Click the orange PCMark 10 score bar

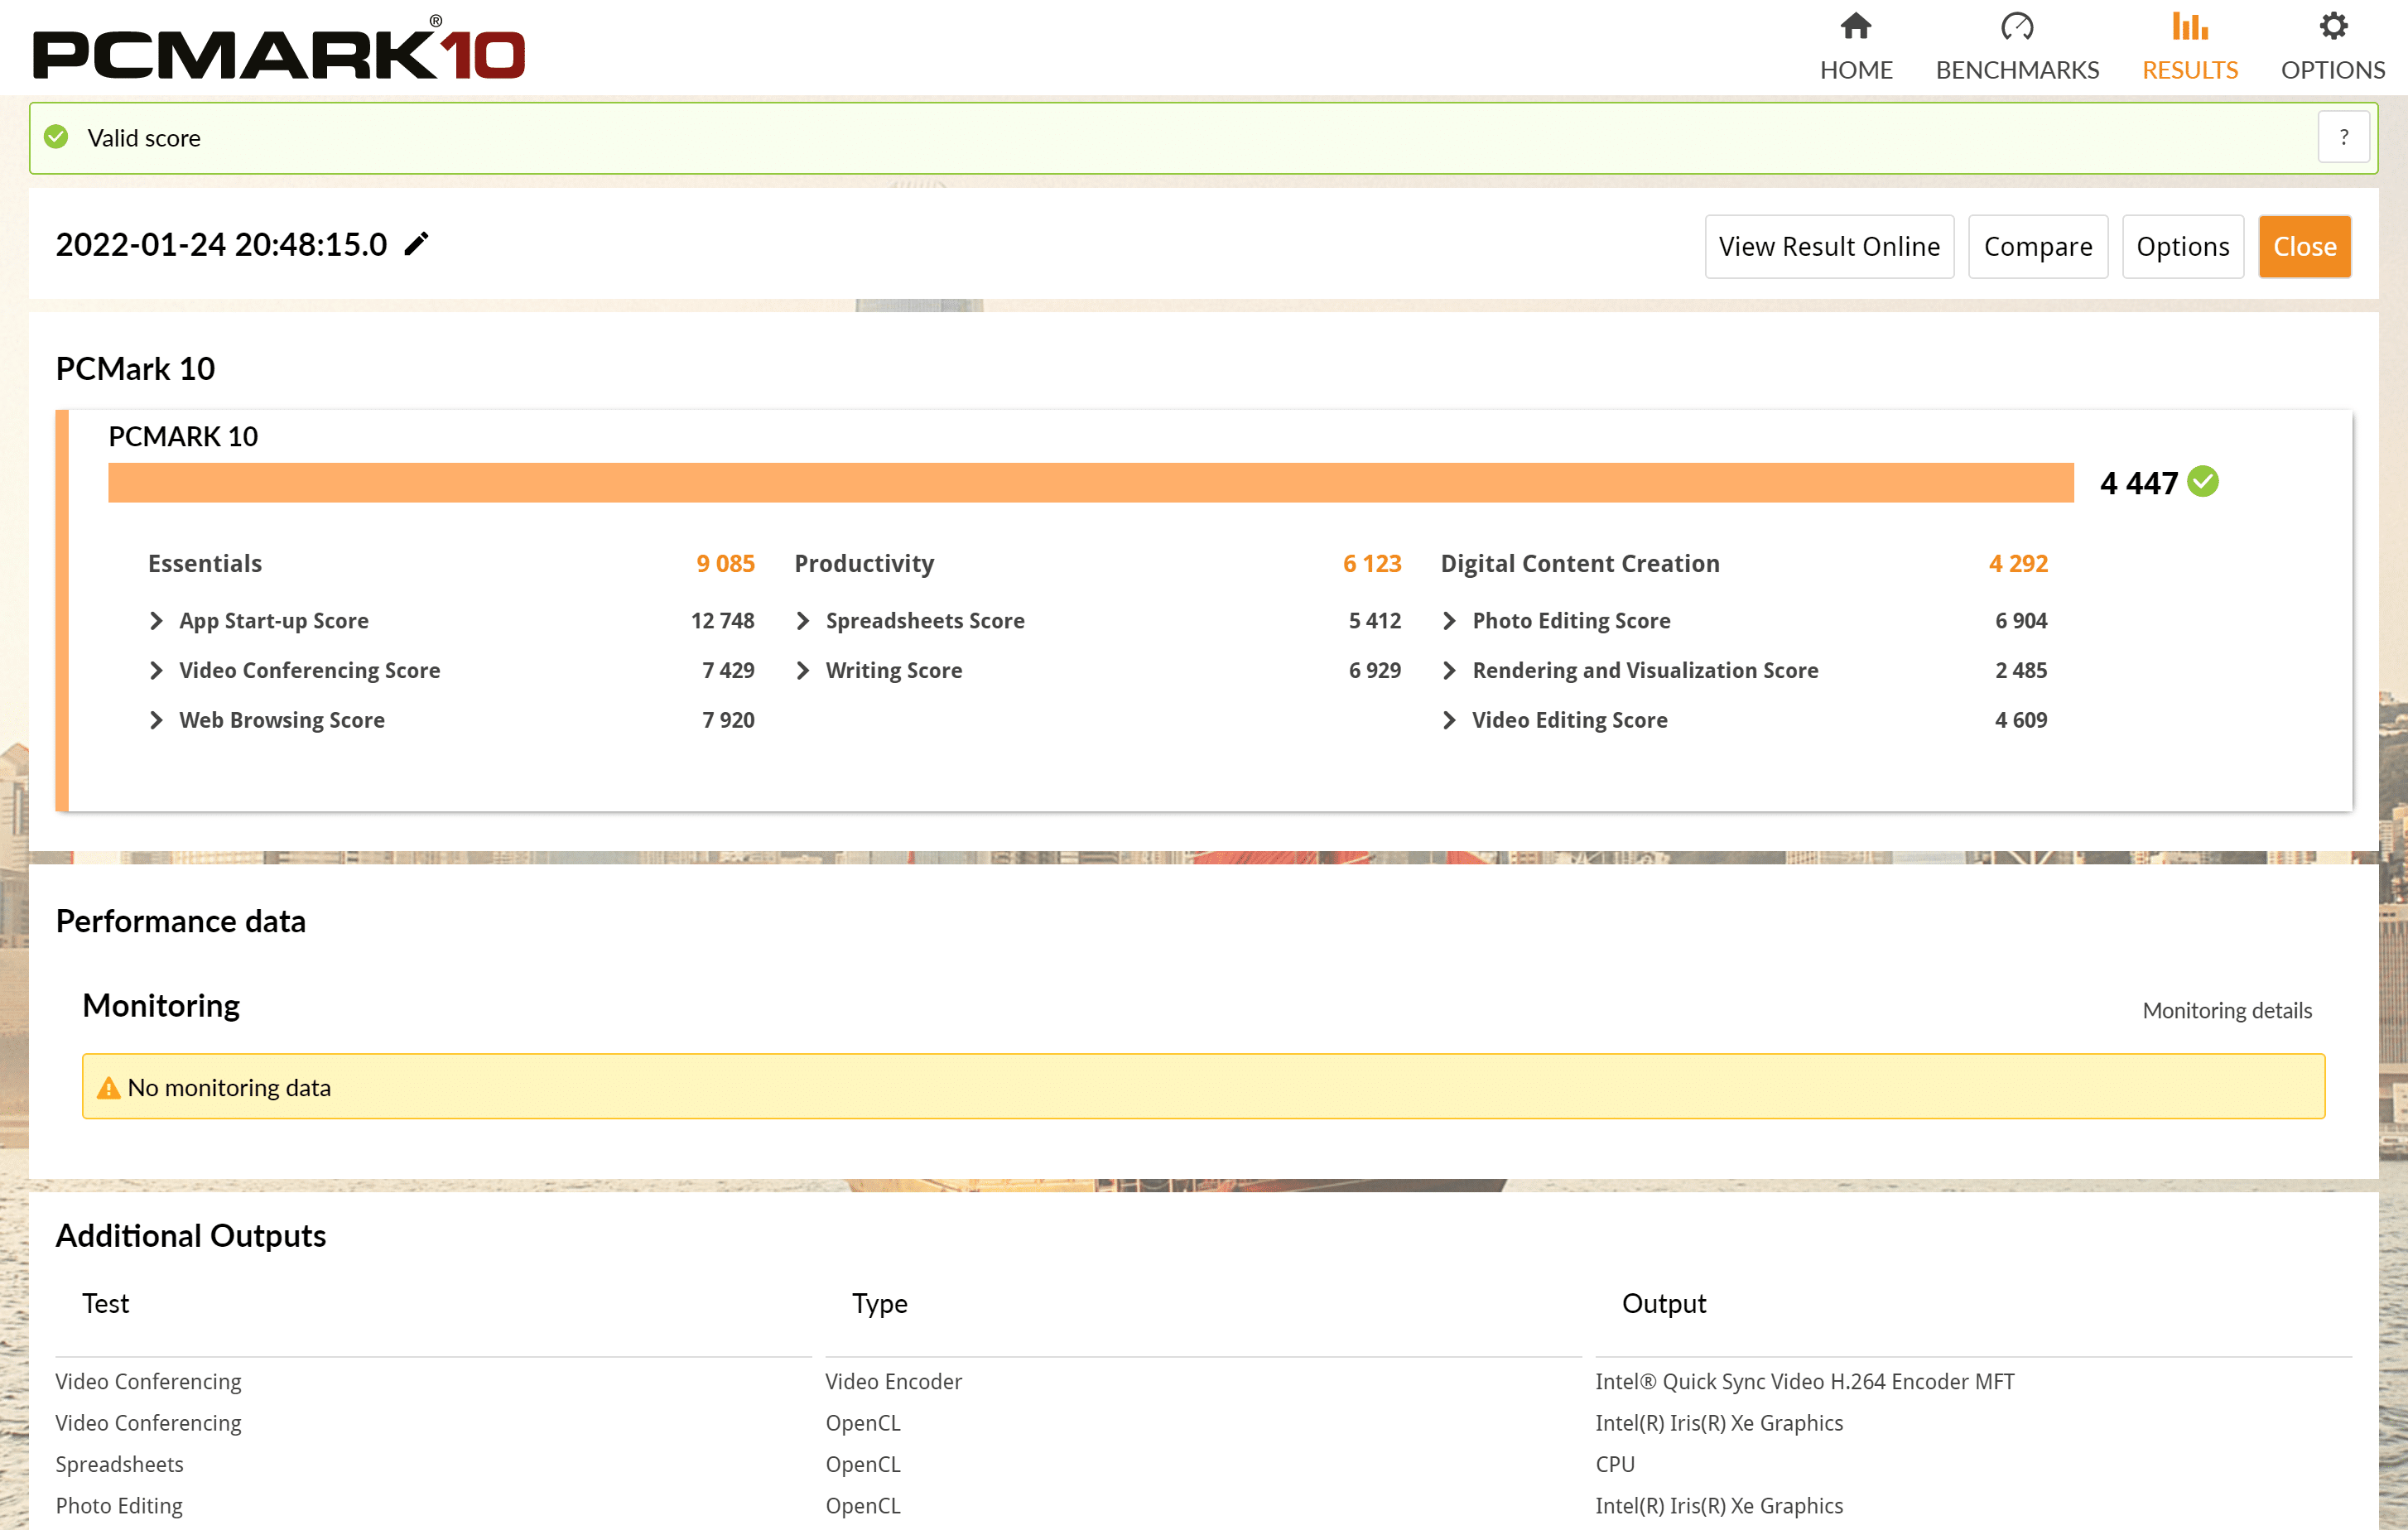tap(1090, 482)
